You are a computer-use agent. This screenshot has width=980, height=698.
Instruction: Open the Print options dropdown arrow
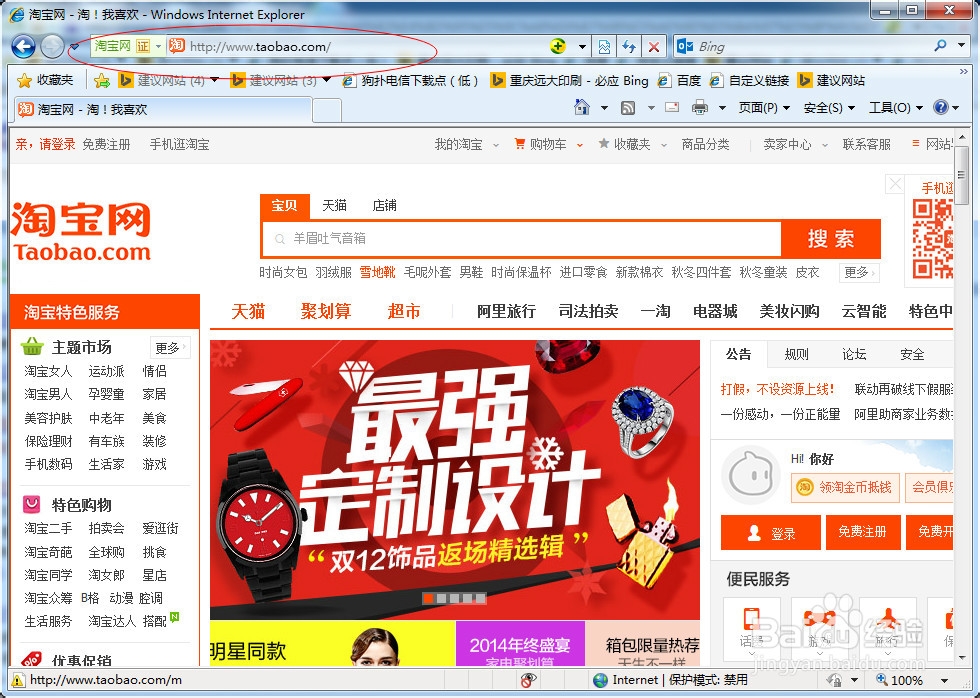click(722, 108)
